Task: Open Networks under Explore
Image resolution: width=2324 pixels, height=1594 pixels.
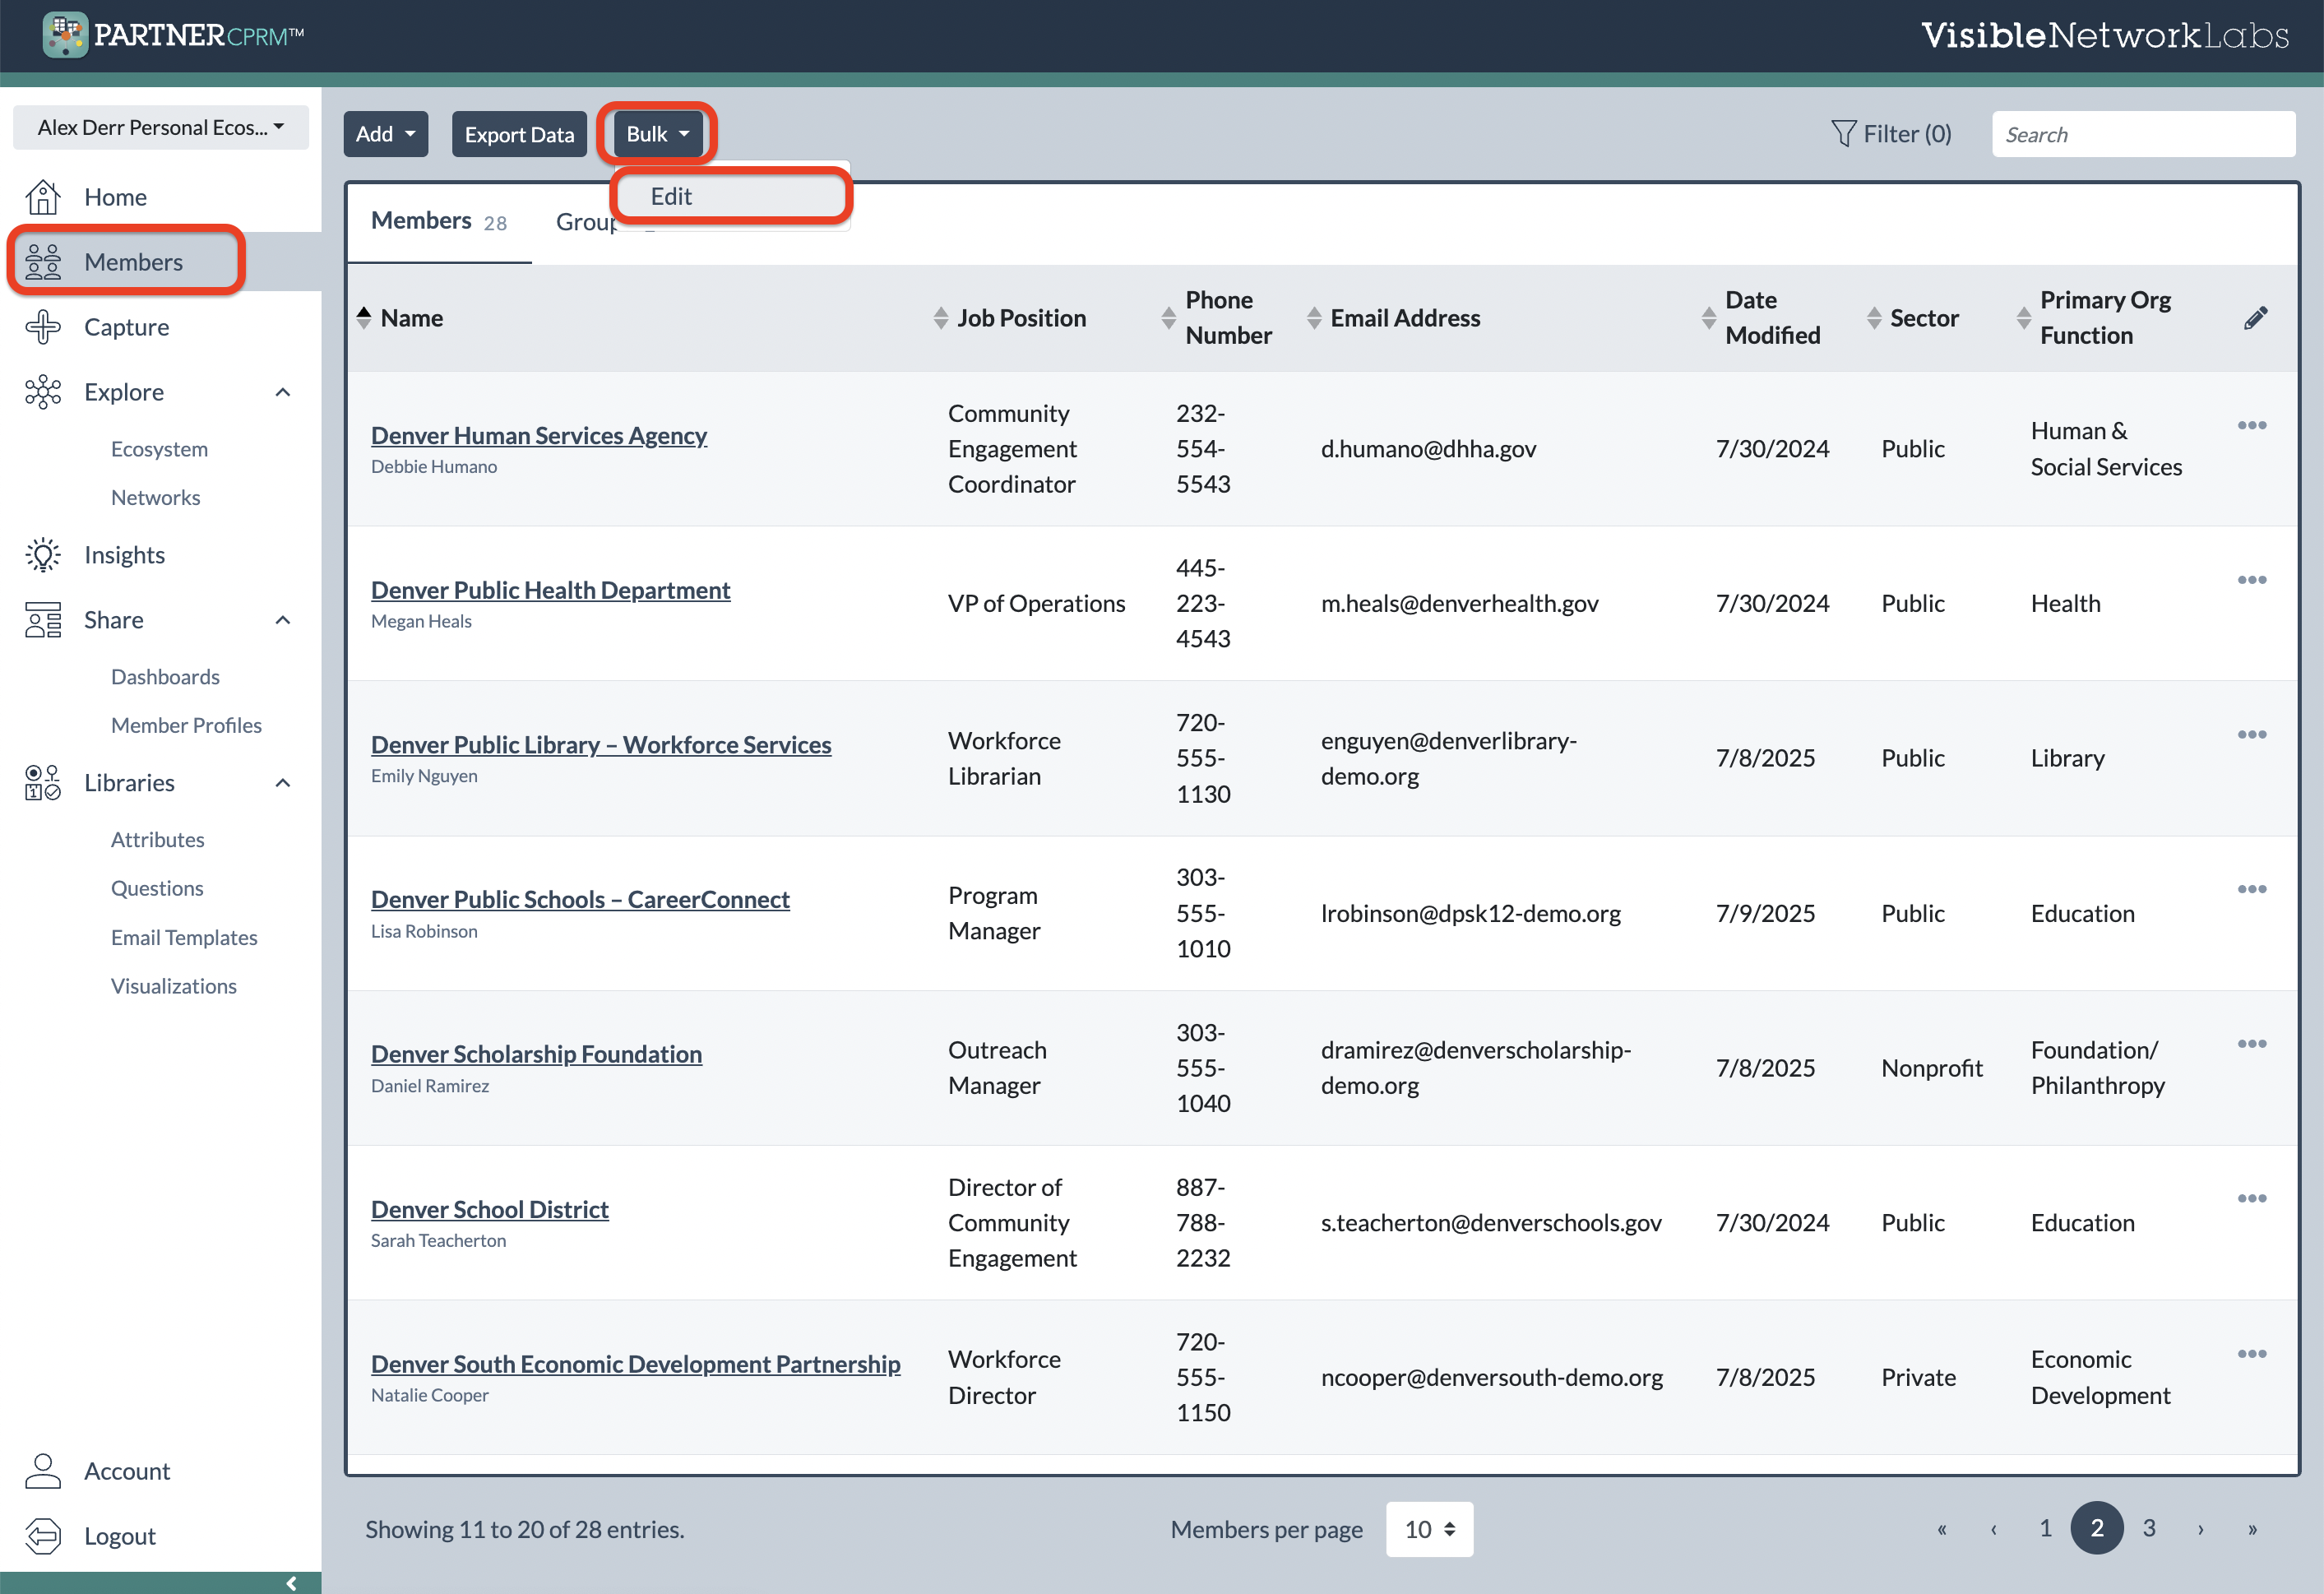Action: pos(155,497)
